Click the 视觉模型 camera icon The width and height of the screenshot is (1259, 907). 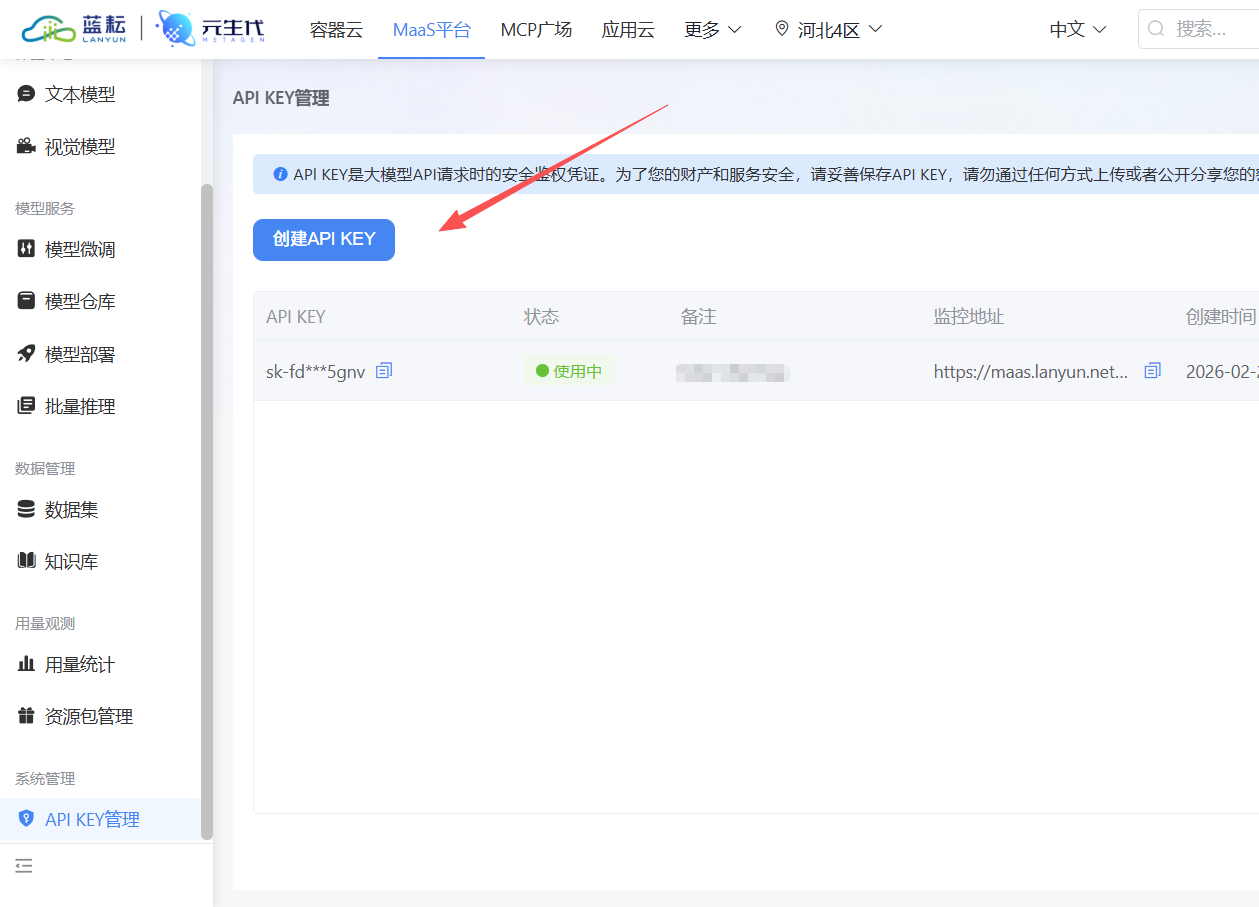tap(27, 147)
